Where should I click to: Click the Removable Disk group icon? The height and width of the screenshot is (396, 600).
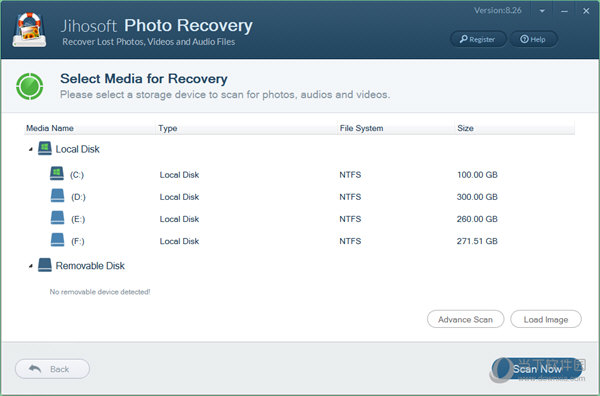pos(45,265)
